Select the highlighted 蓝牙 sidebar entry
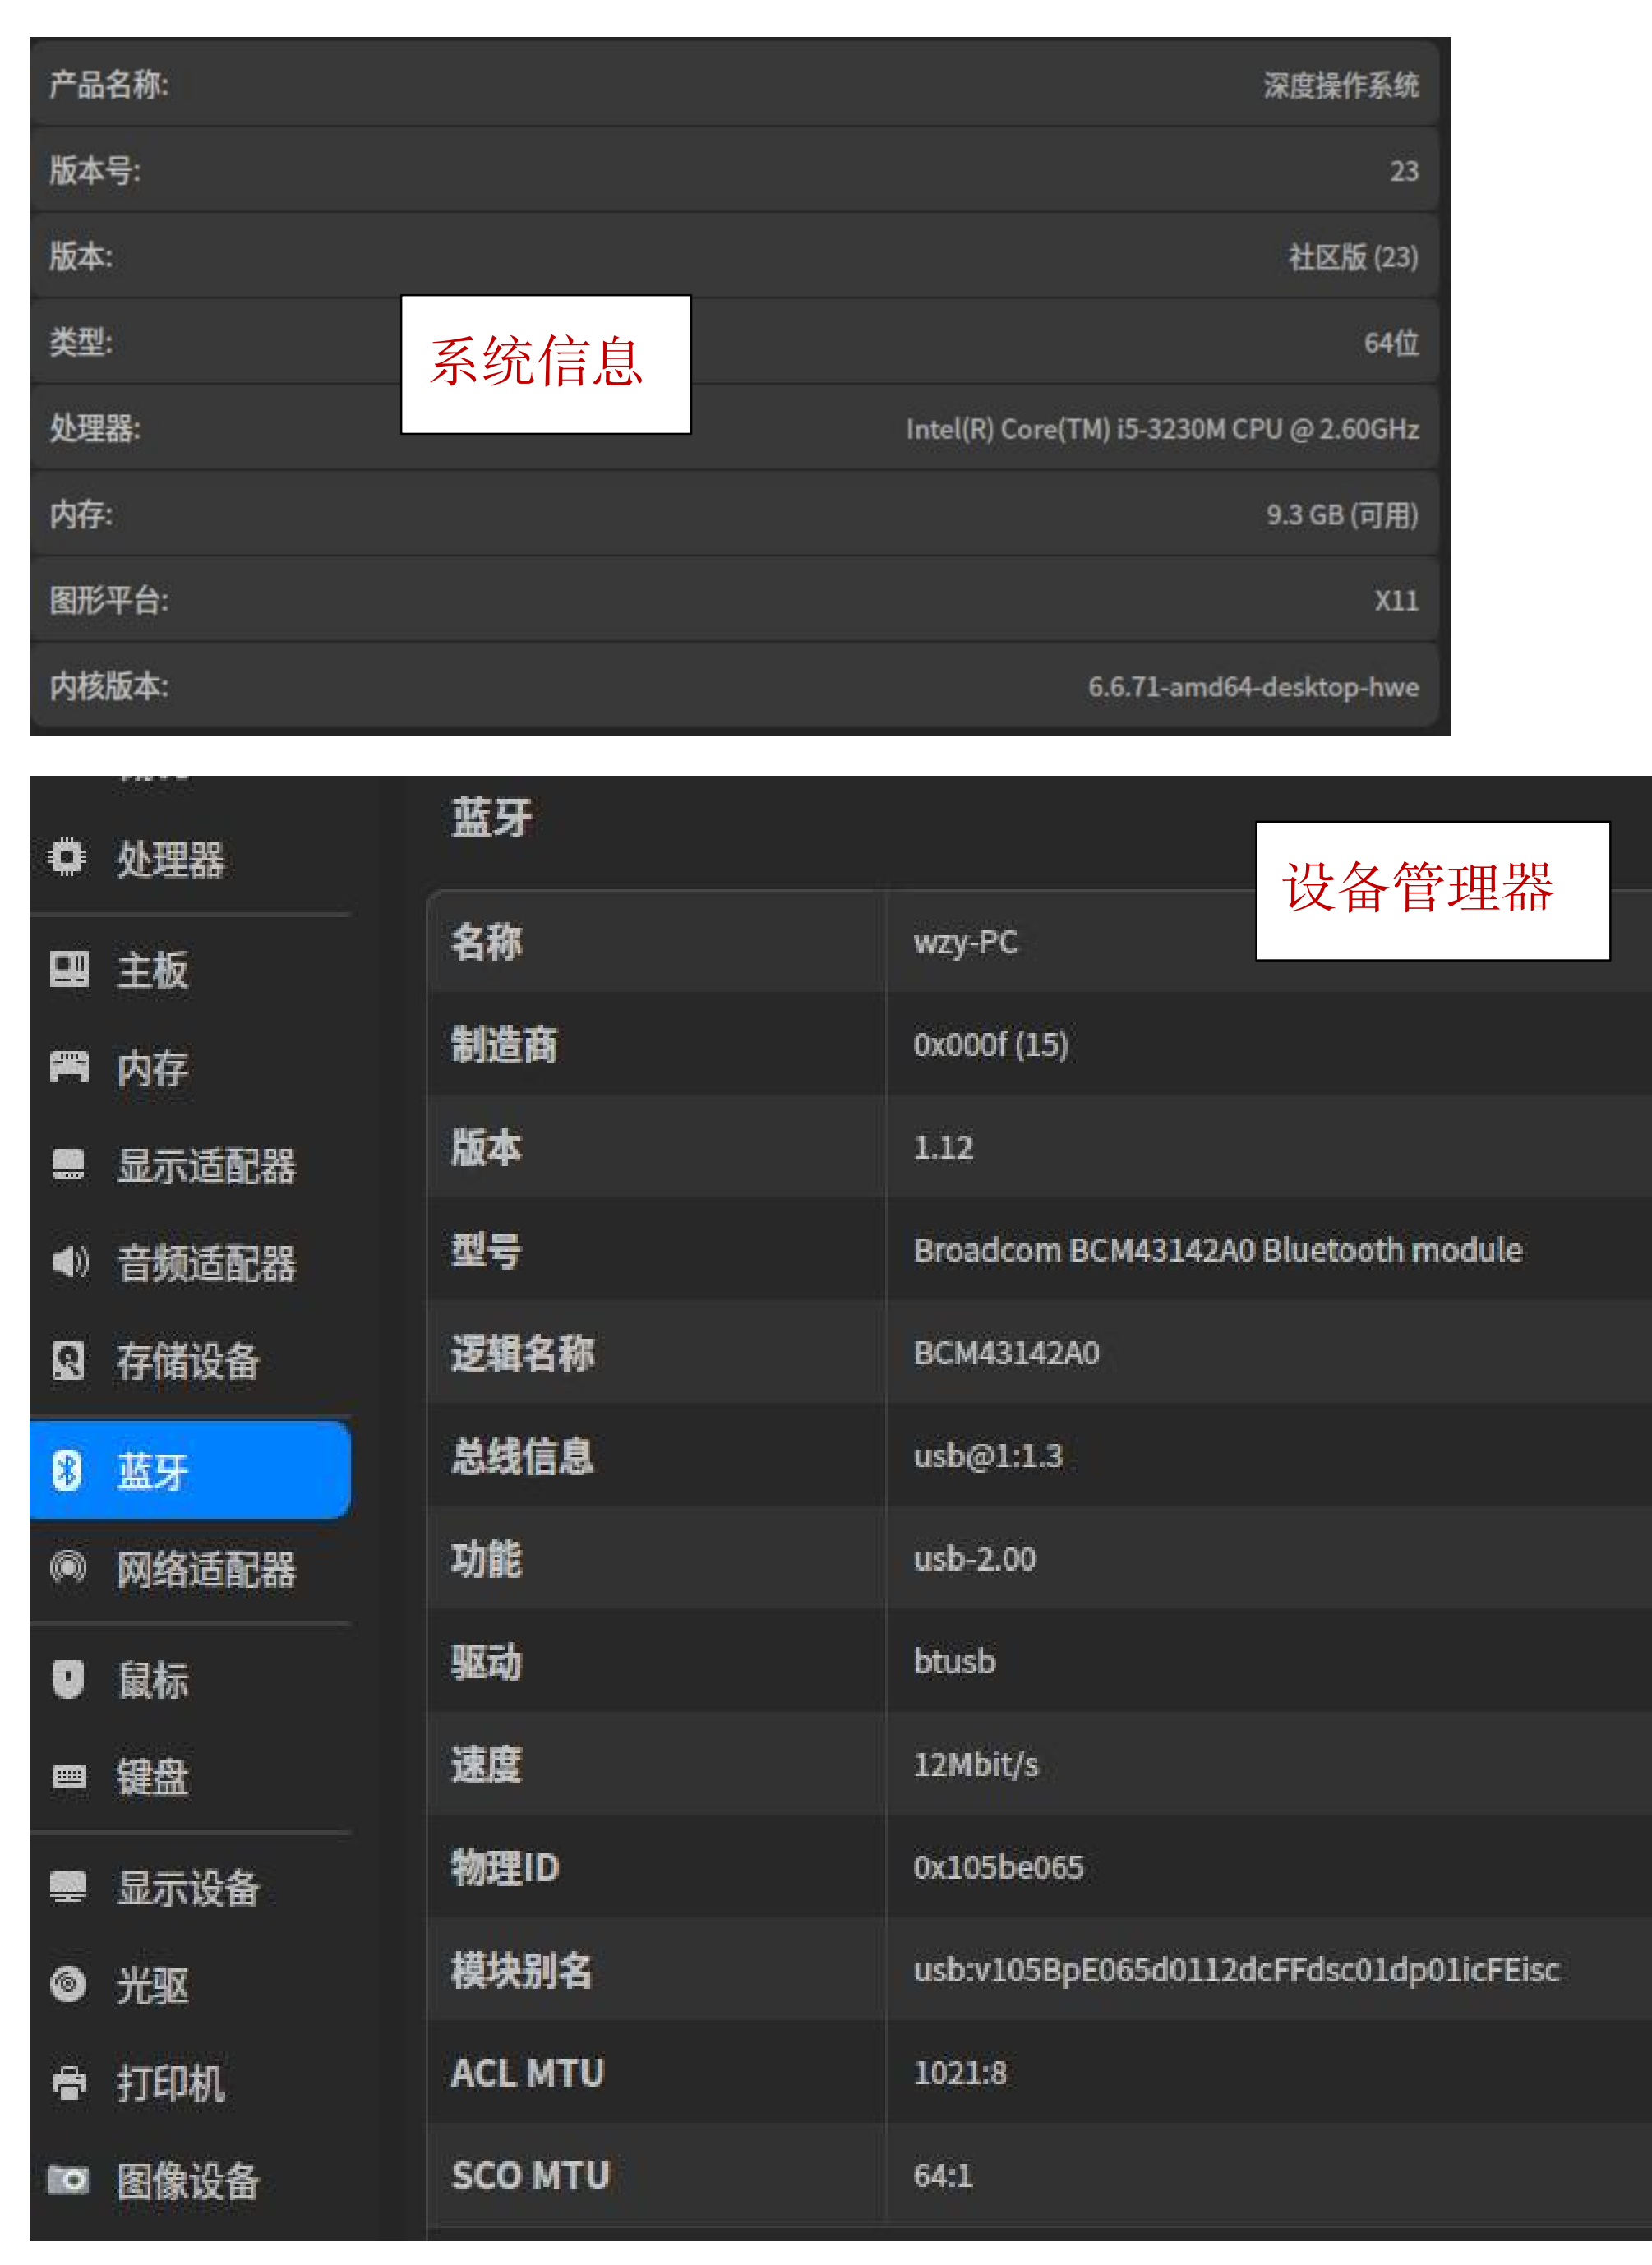Screen dimensions: 1652x2265 (x=190, y=1469)
